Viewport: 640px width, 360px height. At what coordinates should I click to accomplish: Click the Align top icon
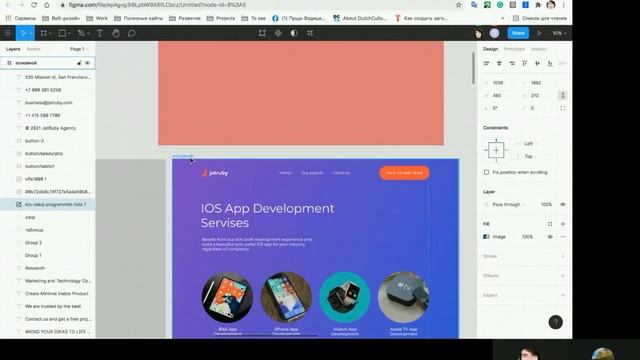click(x=524, y=63)
